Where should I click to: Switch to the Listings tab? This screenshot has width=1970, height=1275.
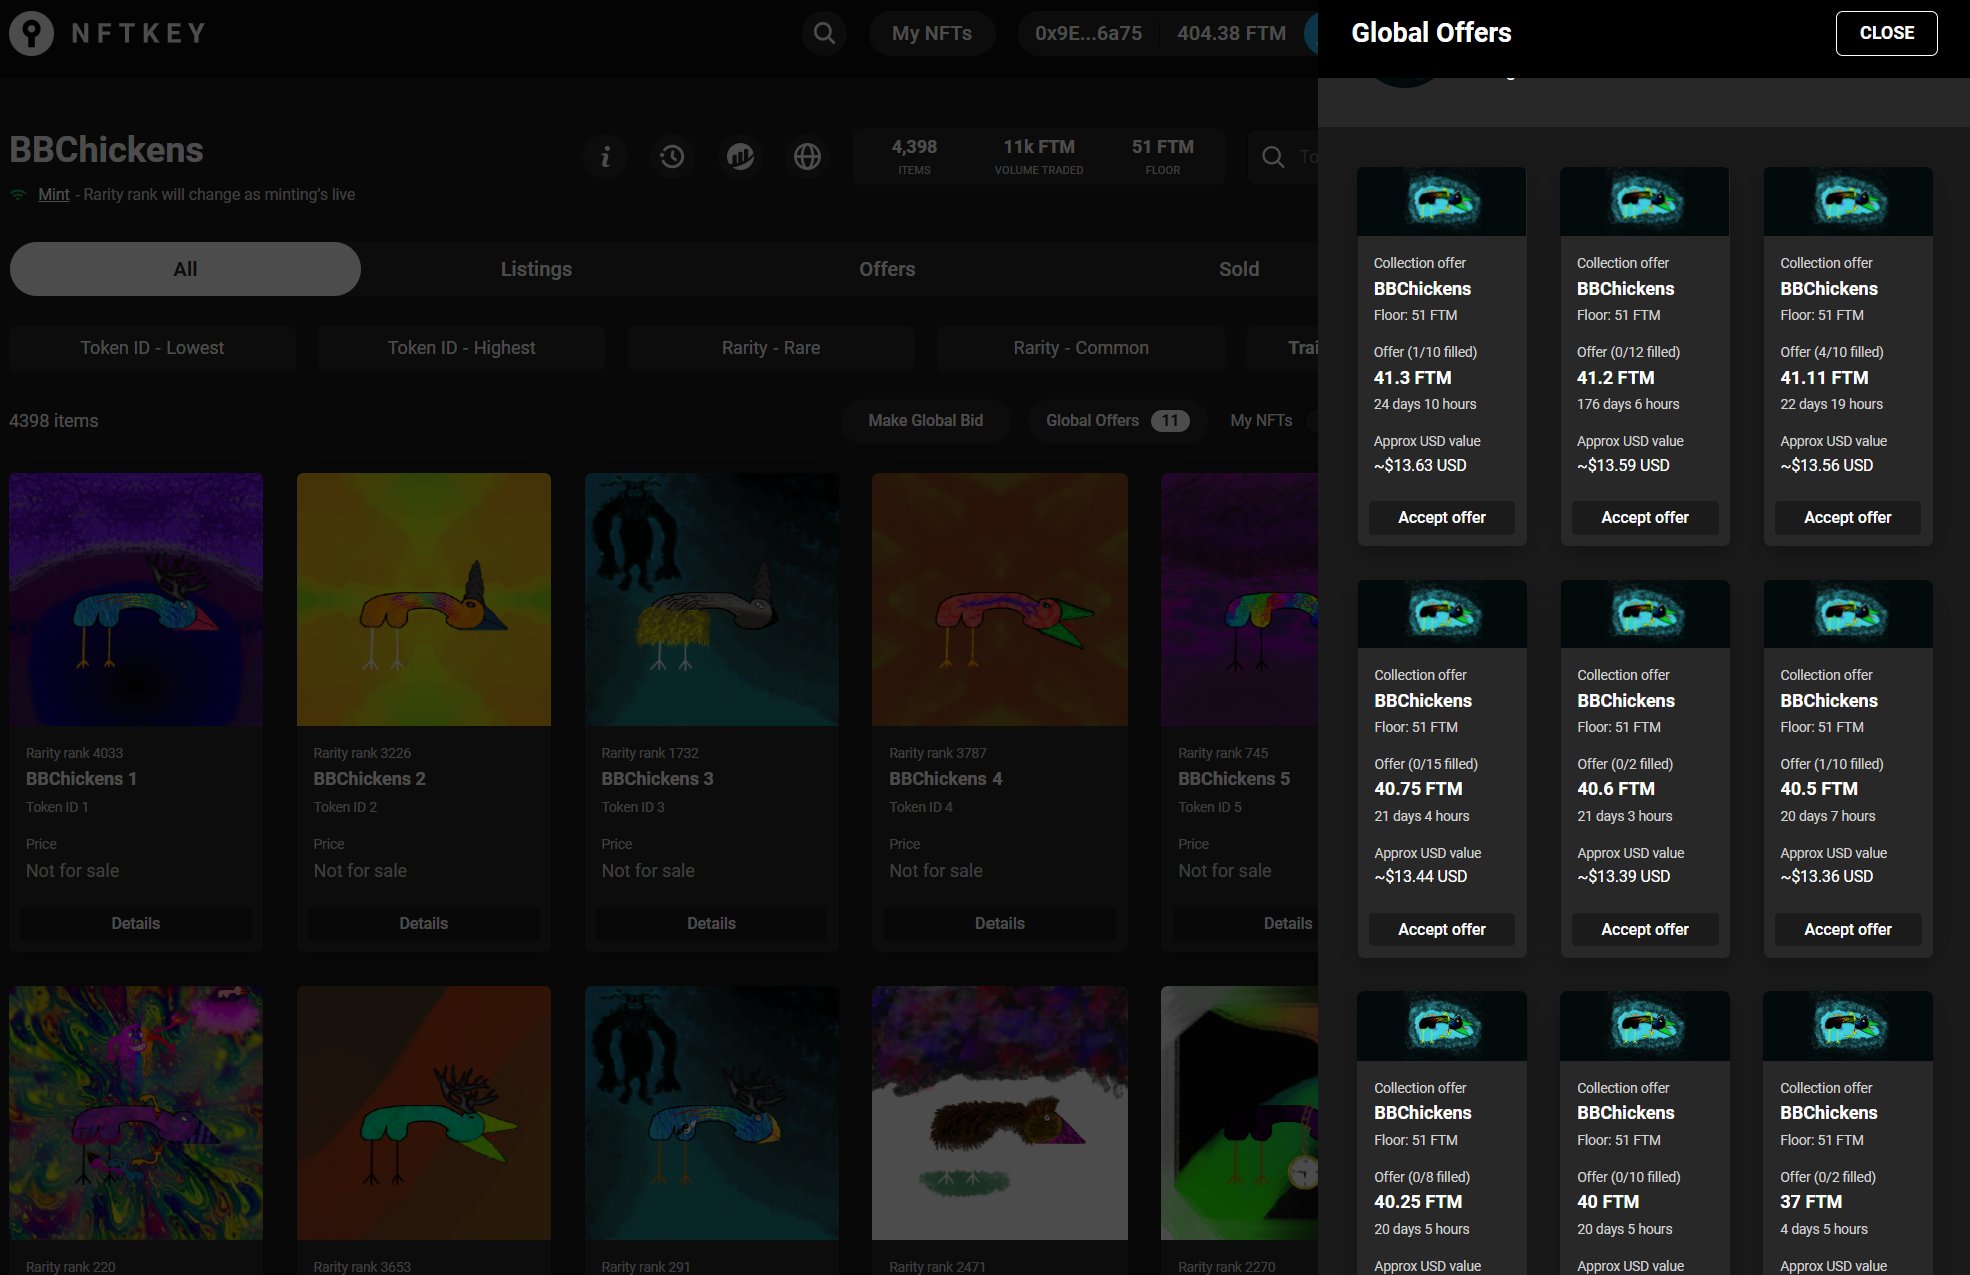pyautogui.click(x=536, y=269)
